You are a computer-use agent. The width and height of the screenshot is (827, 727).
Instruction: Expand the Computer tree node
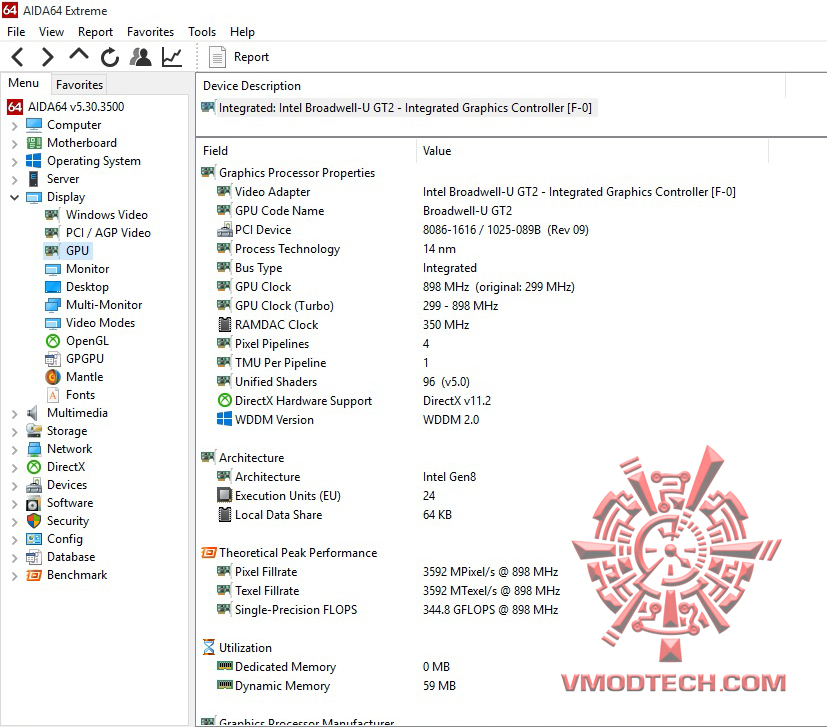click(x=14, y=126)
